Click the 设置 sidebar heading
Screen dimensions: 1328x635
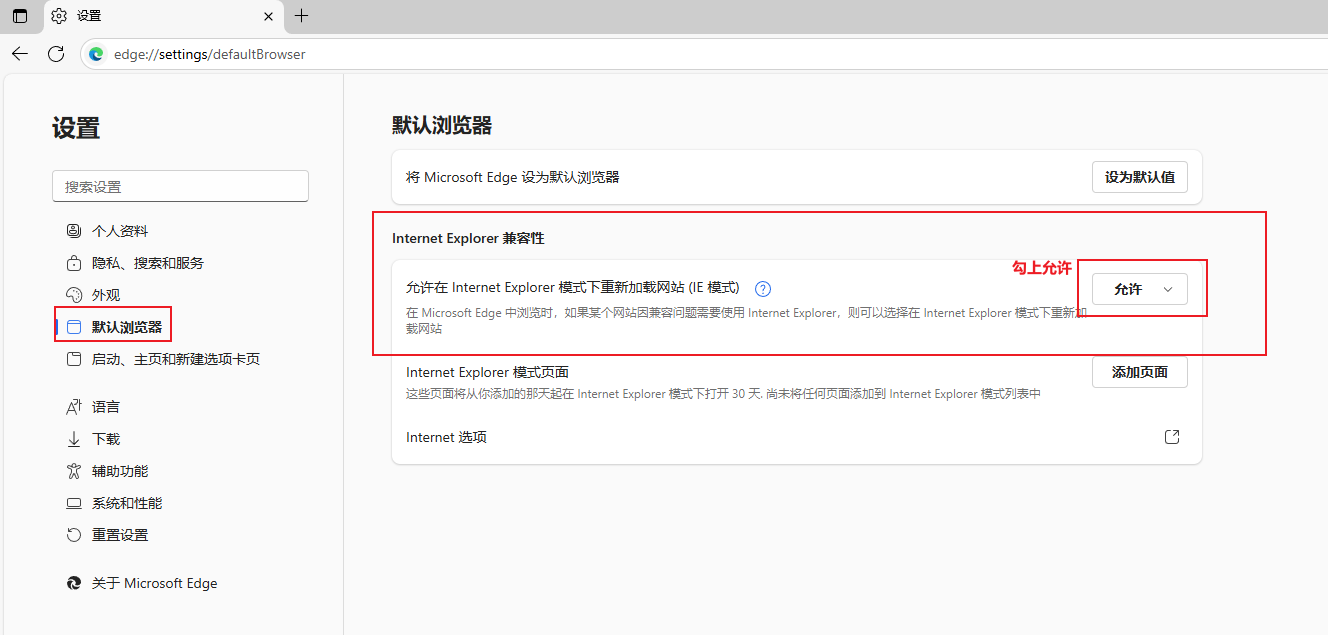(76, 128)
